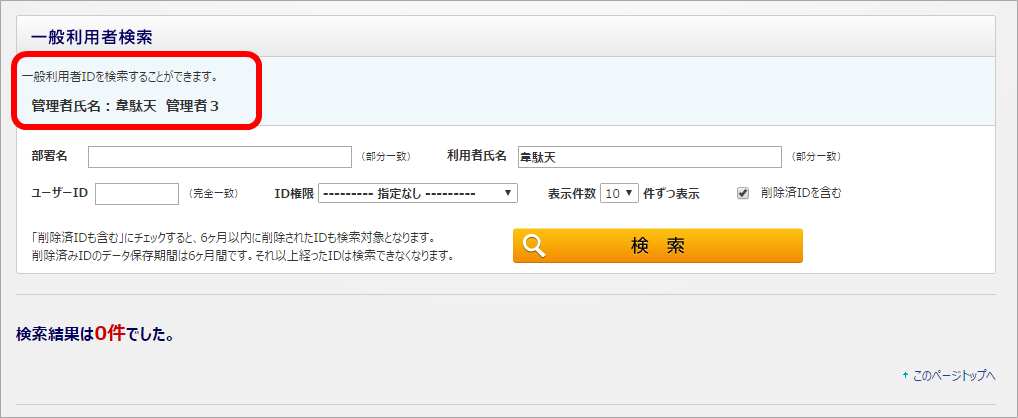Click the 一般利用者IDを検索することができます description

(x=120, y=76)
